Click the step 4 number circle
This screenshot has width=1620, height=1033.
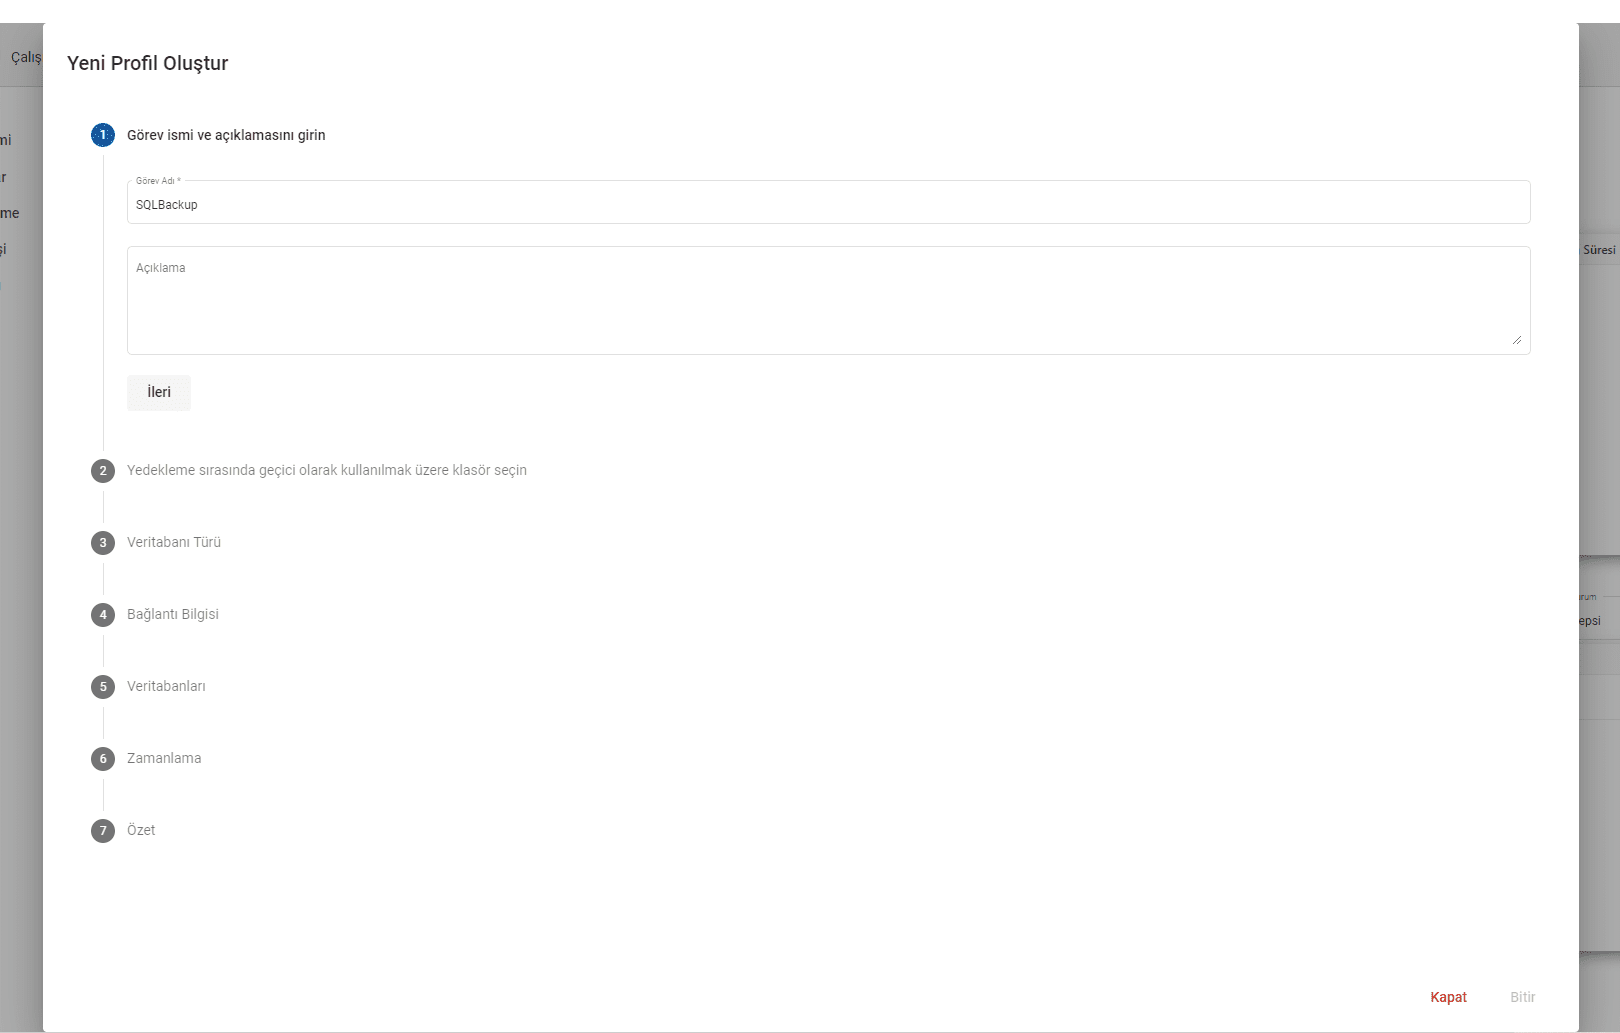click(x=103, y=615)
